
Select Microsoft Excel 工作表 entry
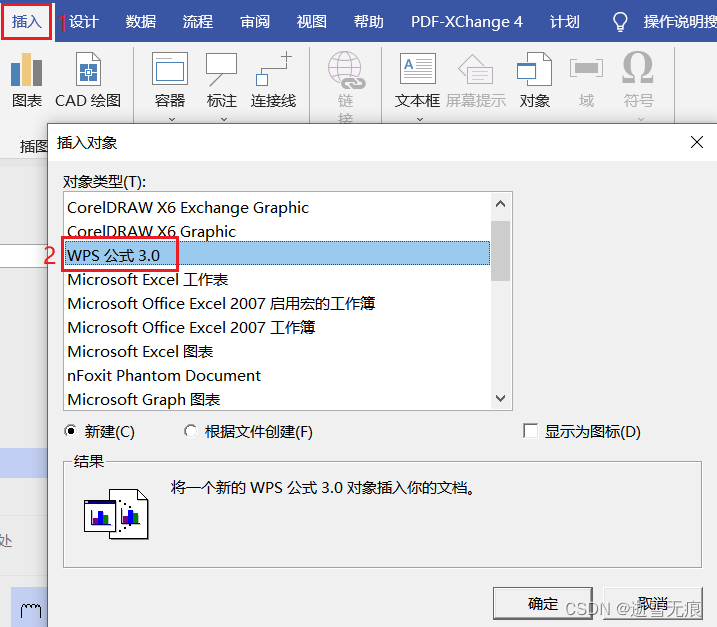(277, 279)
